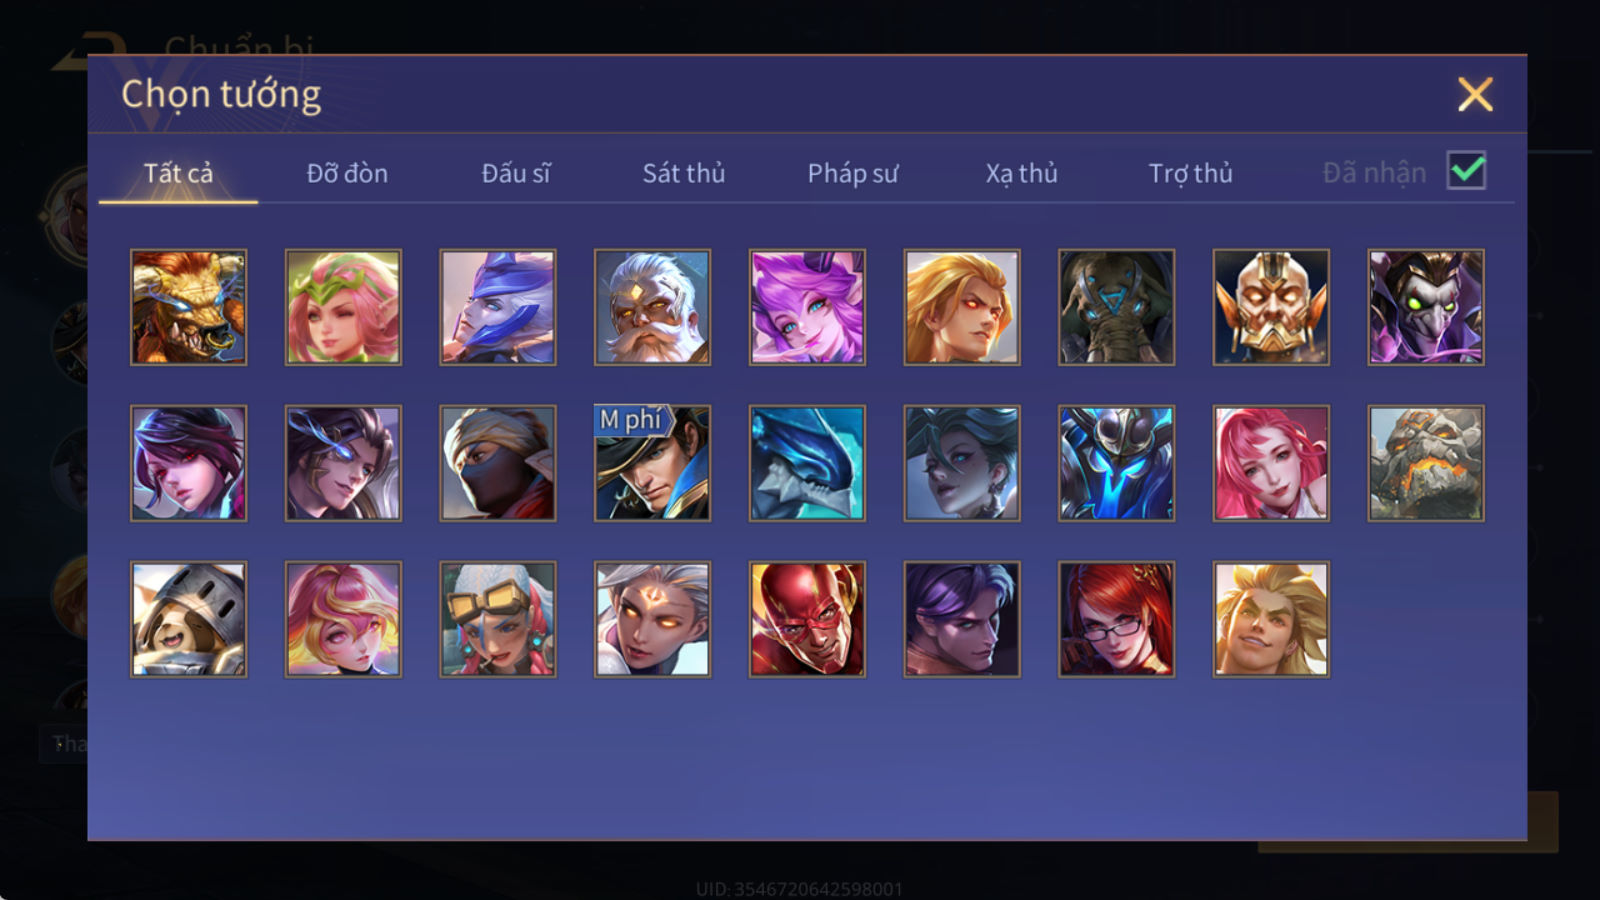Choose the rock golem hero portrait
The image size is (1600, 900).
pos(1426,463)
